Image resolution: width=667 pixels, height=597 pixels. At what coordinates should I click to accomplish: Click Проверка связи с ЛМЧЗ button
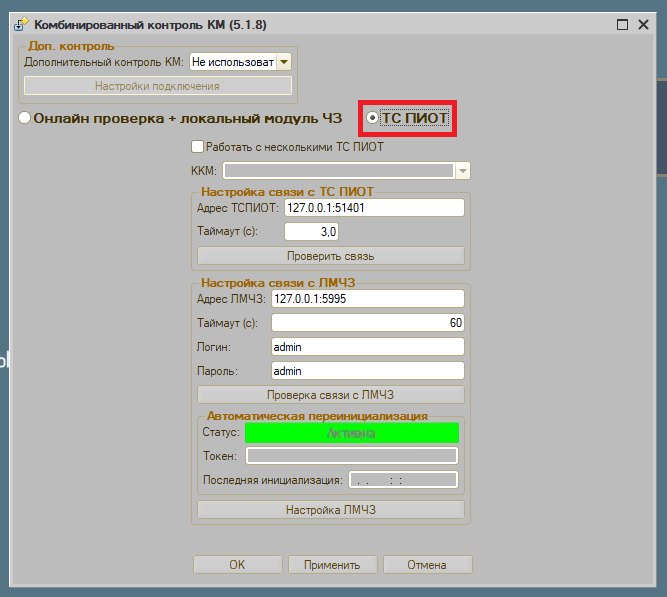(331, 395)
